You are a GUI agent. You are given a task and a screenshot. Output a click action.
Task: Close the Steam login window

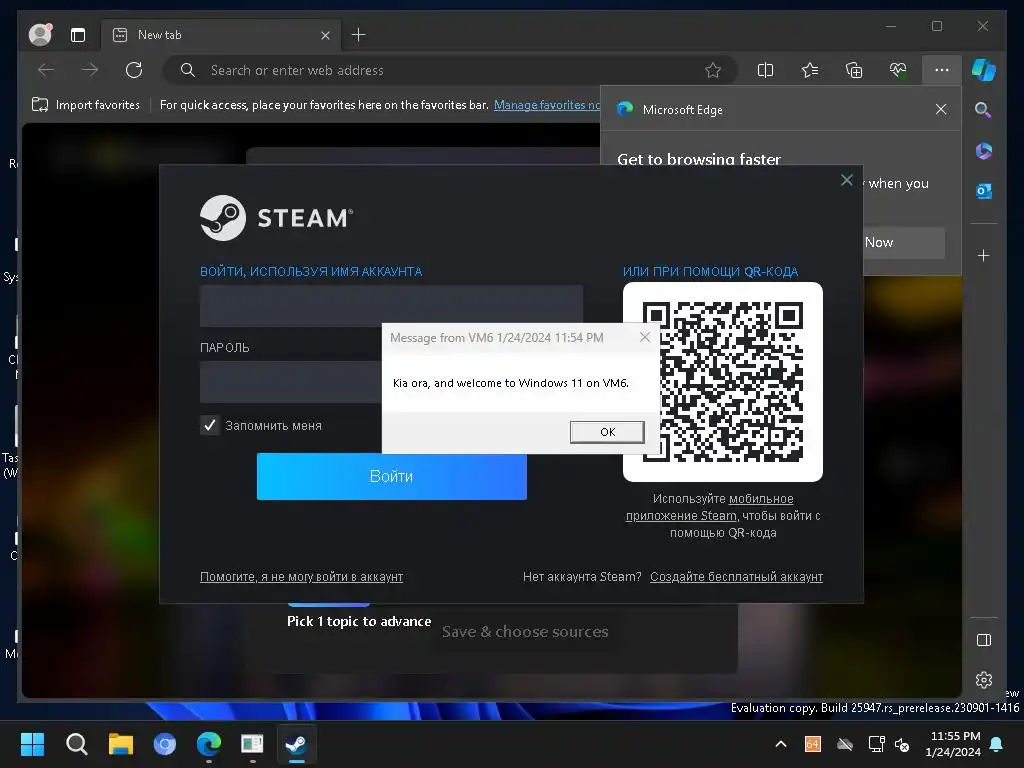[846, 180]
